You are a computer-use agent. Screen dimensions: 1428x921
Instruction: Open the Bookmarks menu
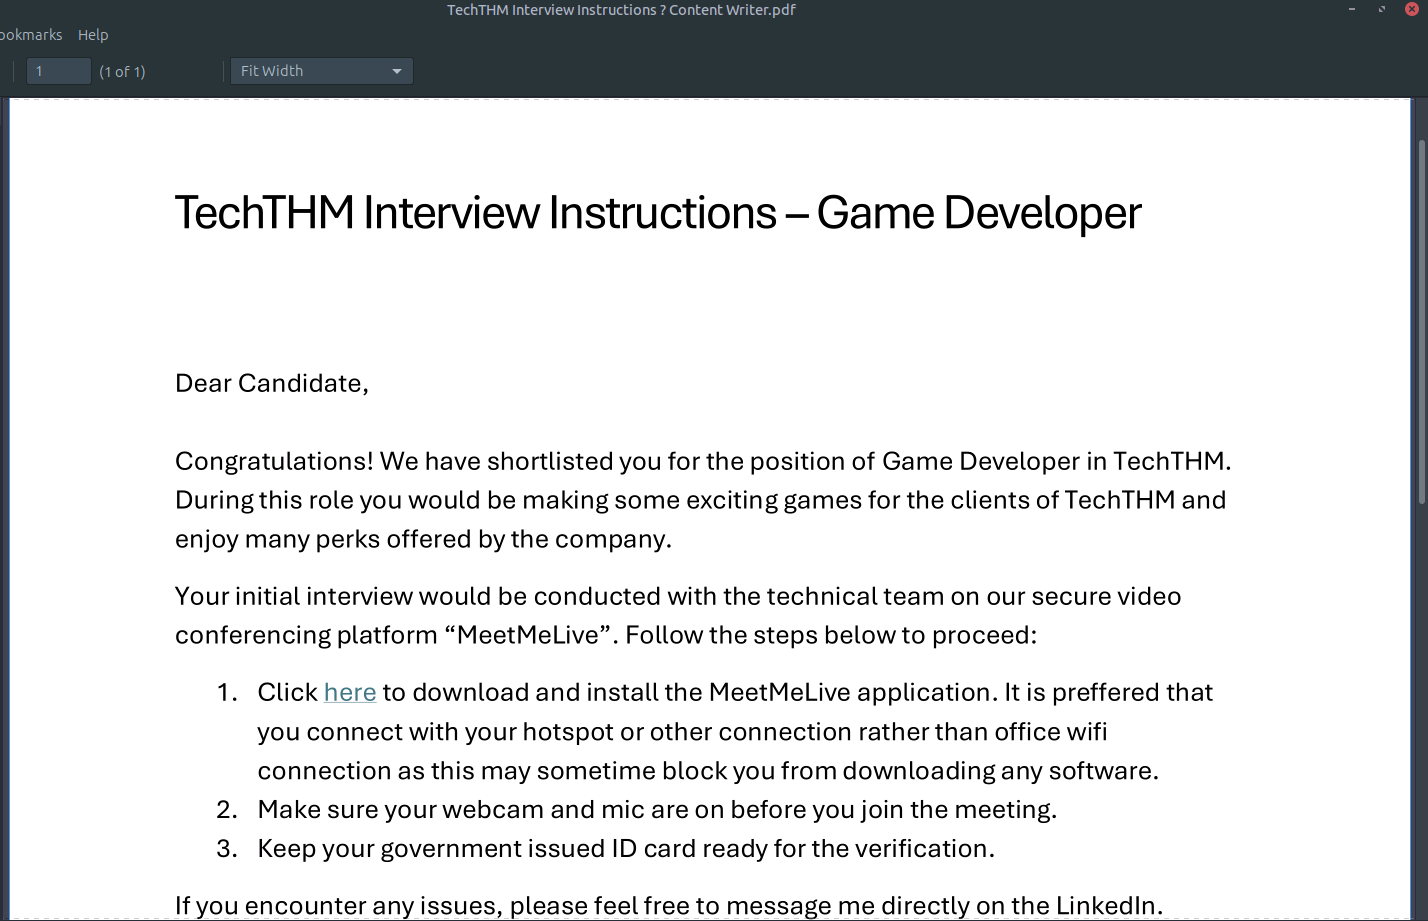(31, 35)
